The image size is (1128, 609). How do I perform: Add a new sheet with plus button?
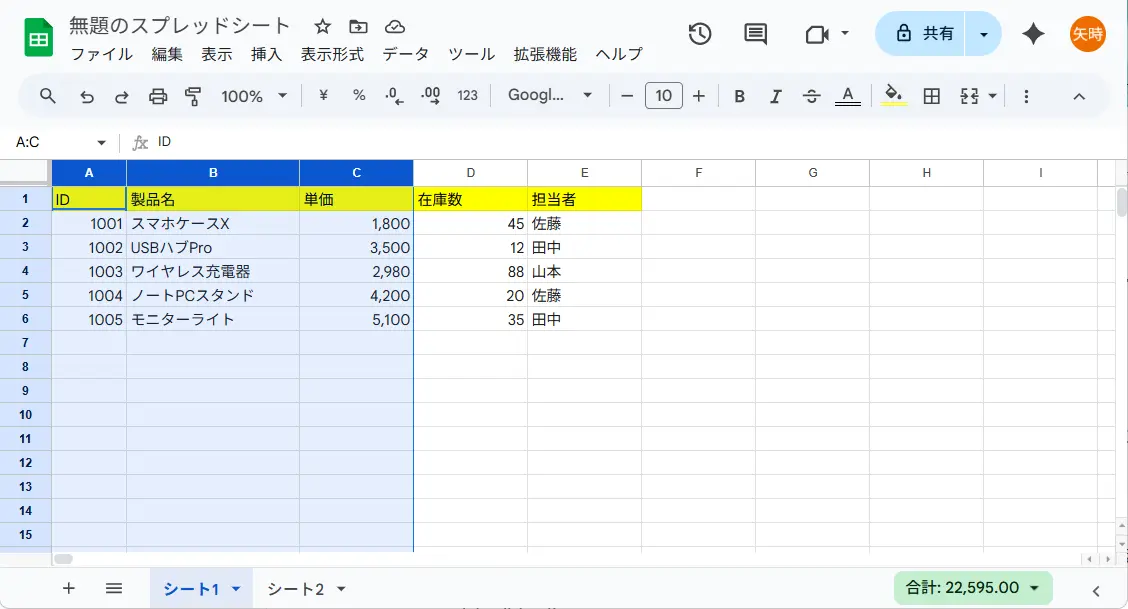pos(69,588)
